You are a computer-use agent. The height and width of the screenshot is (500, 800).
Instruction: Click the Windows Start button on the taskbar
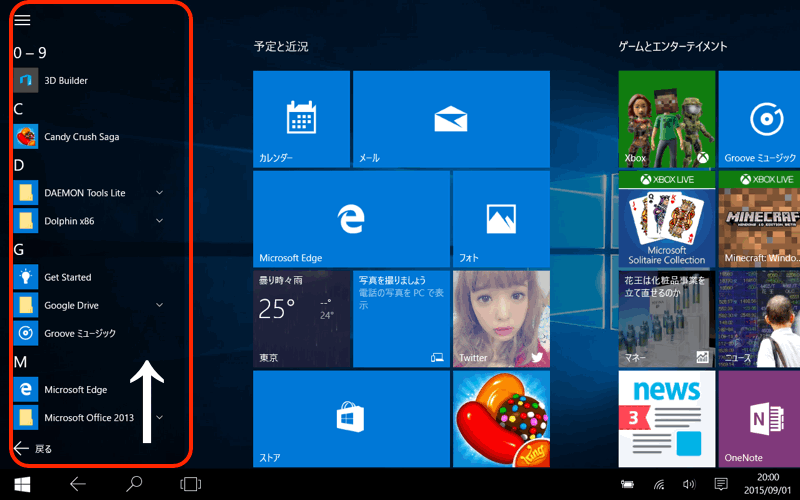pyautogui.click(x=22, y=484)
